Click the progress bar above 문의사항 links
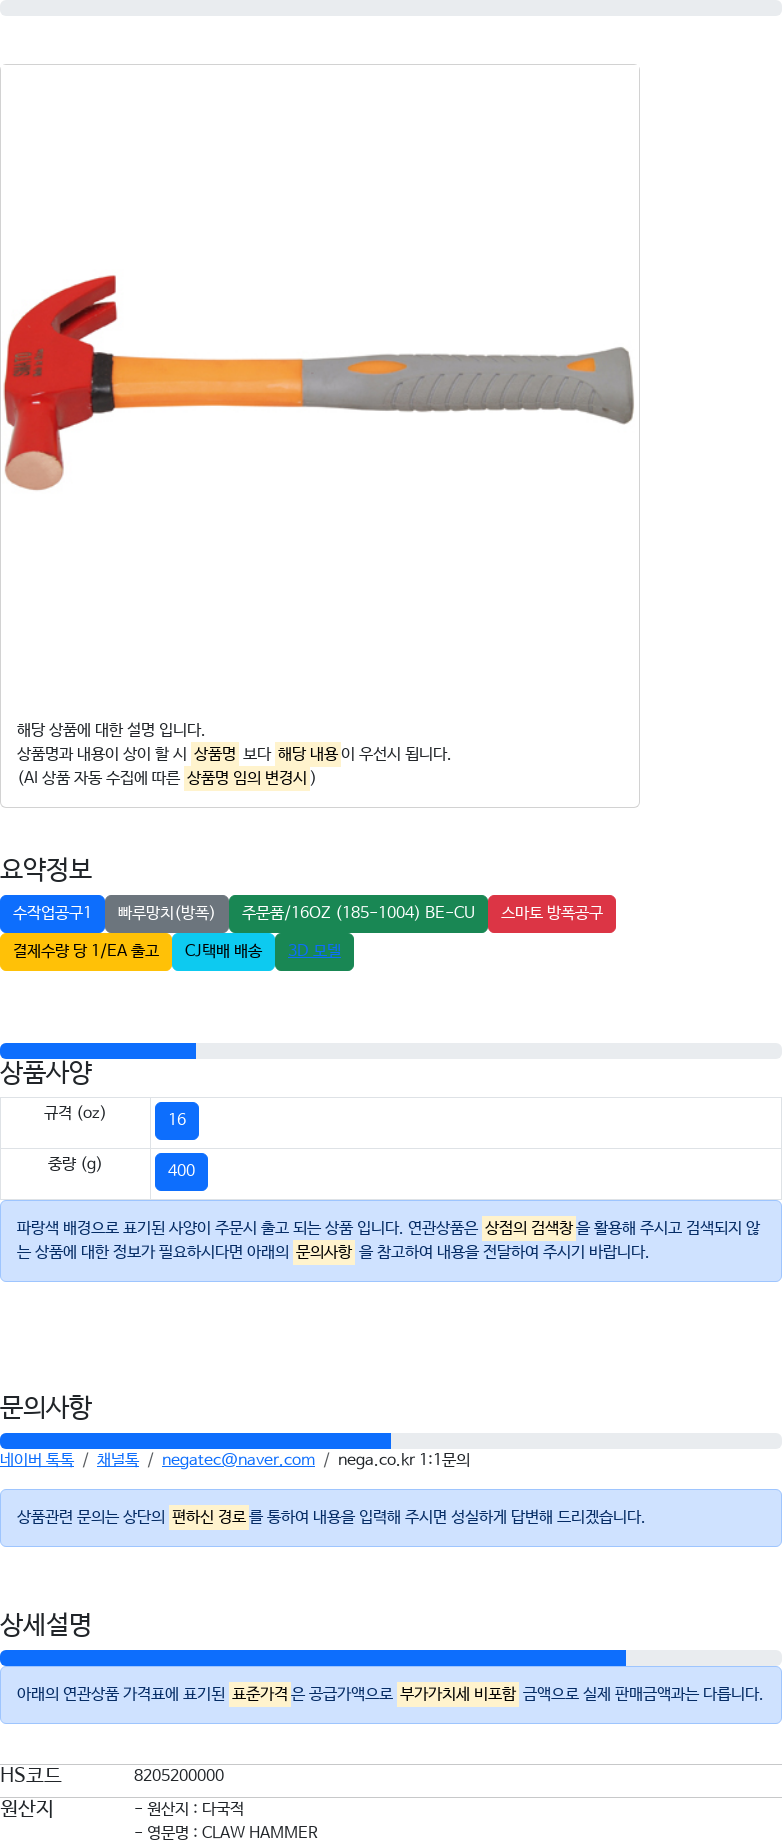782x1846 pixels. pos(390,1441)
